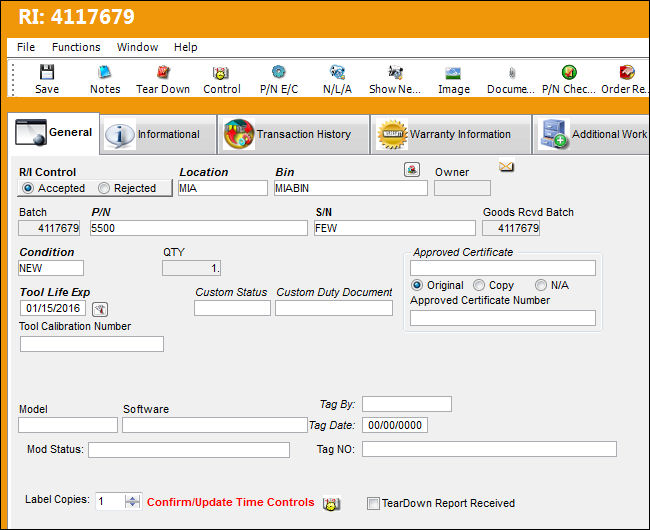Image resolution: width=650 pixels, height=530 pixels.
Task: Click the P/N field showing 5500
Action: point(199,228)
